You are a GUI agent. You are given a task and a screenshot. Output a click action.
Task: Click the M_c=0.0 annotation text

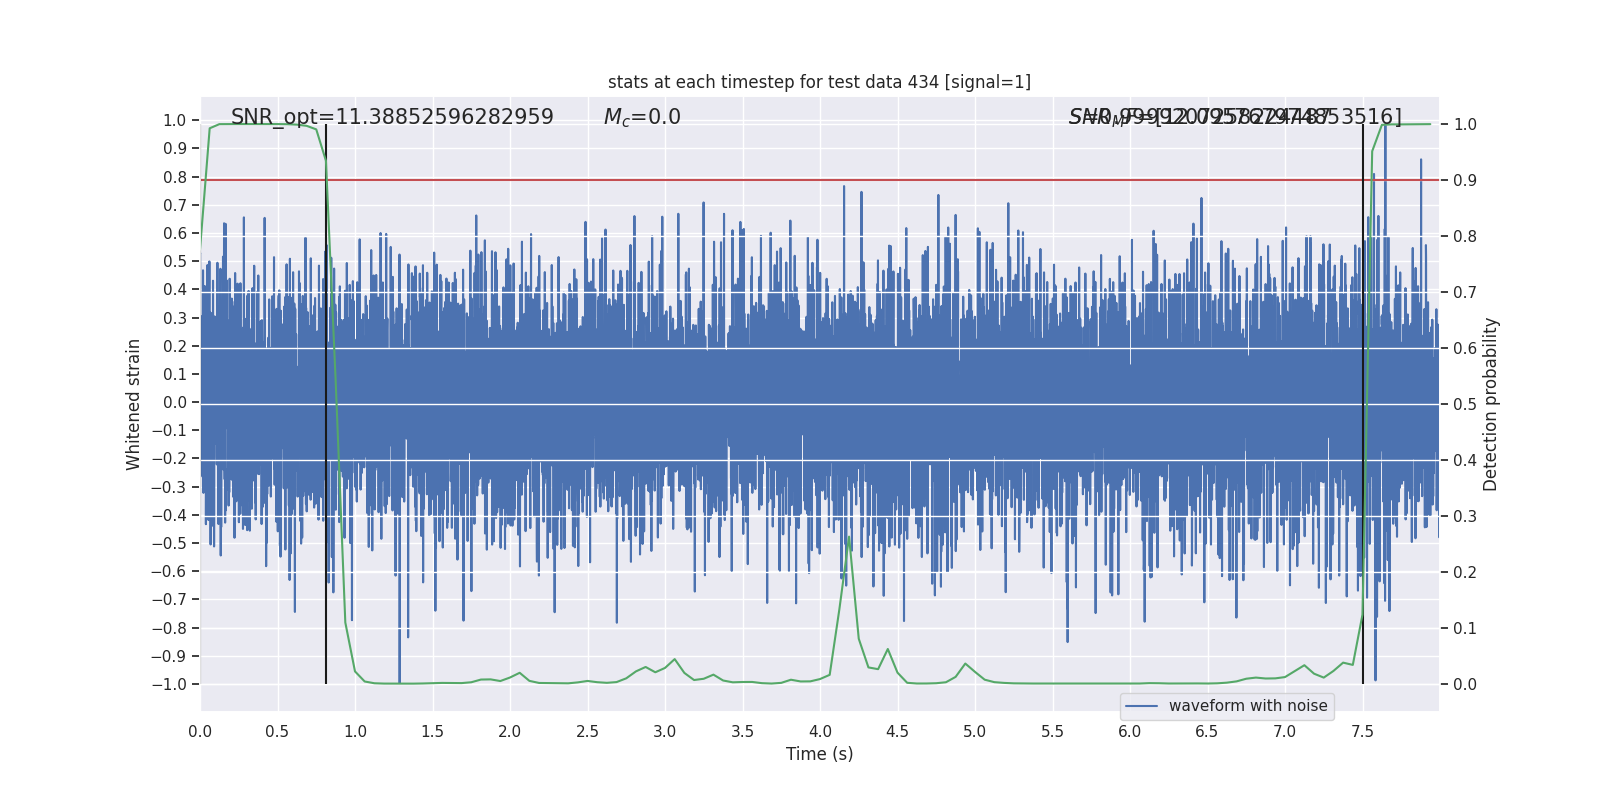(642, 117)
